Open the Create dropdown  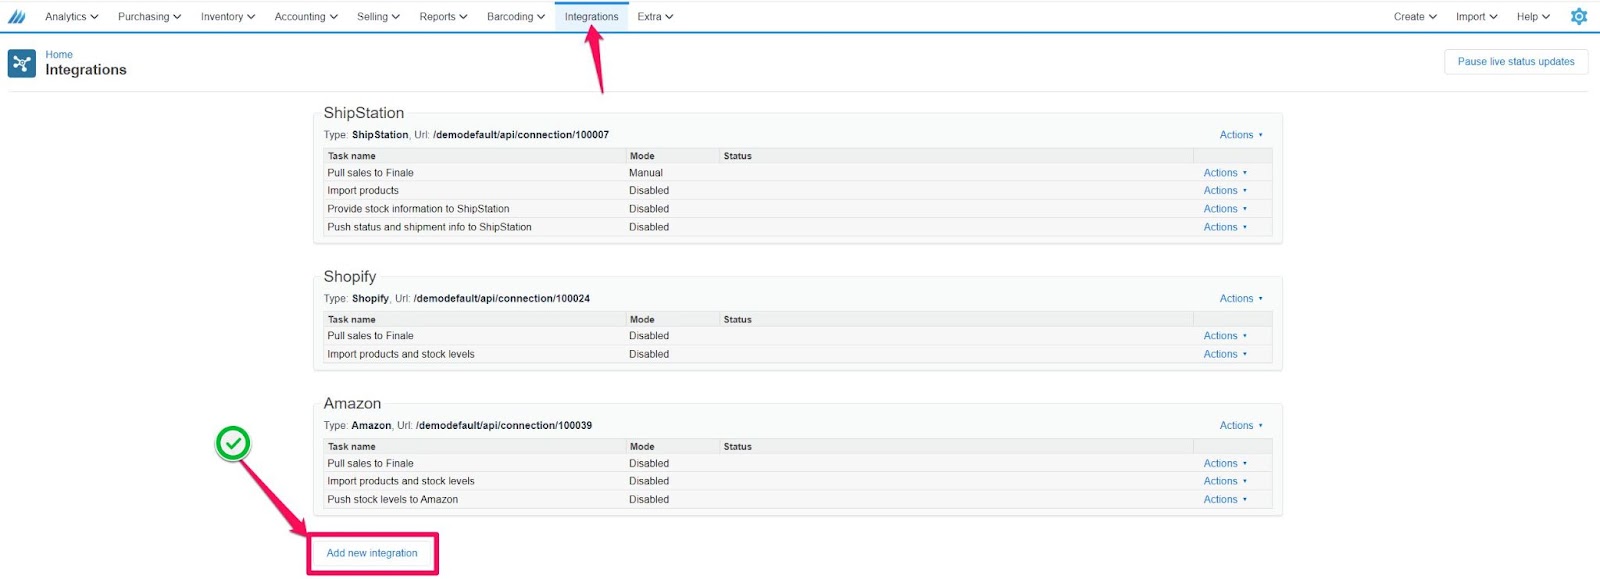point(1415,17)
